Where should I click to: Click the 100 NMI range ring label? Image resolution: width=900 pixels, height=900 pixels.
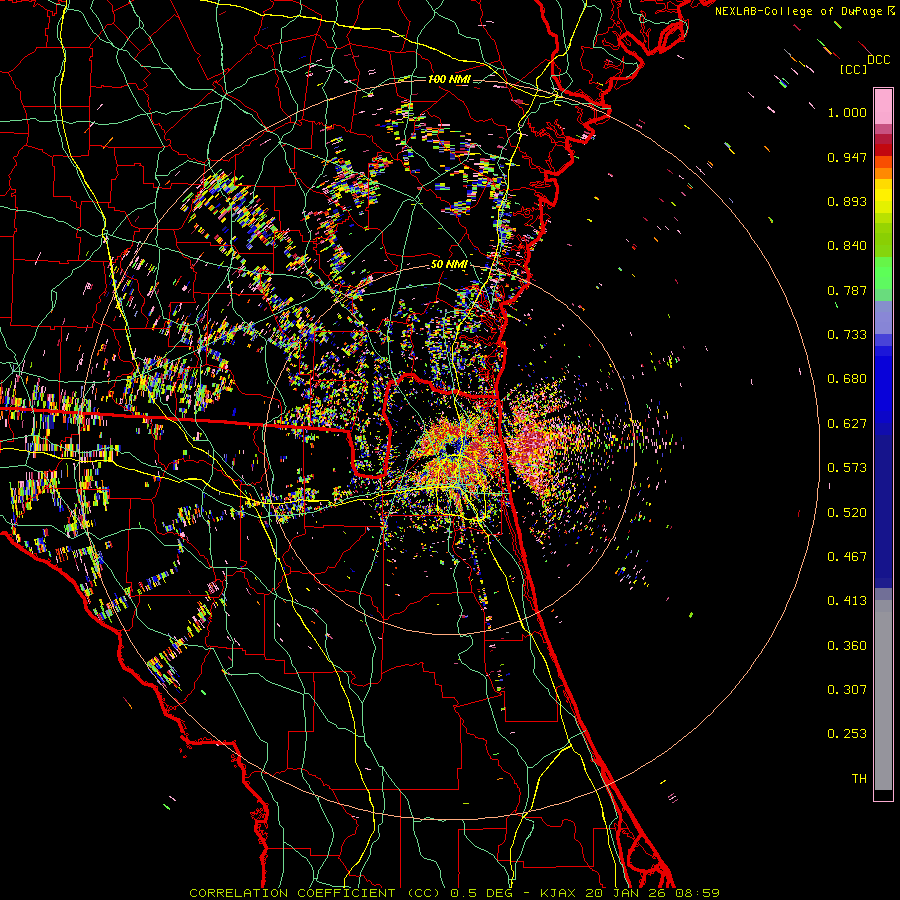(449, 79)
